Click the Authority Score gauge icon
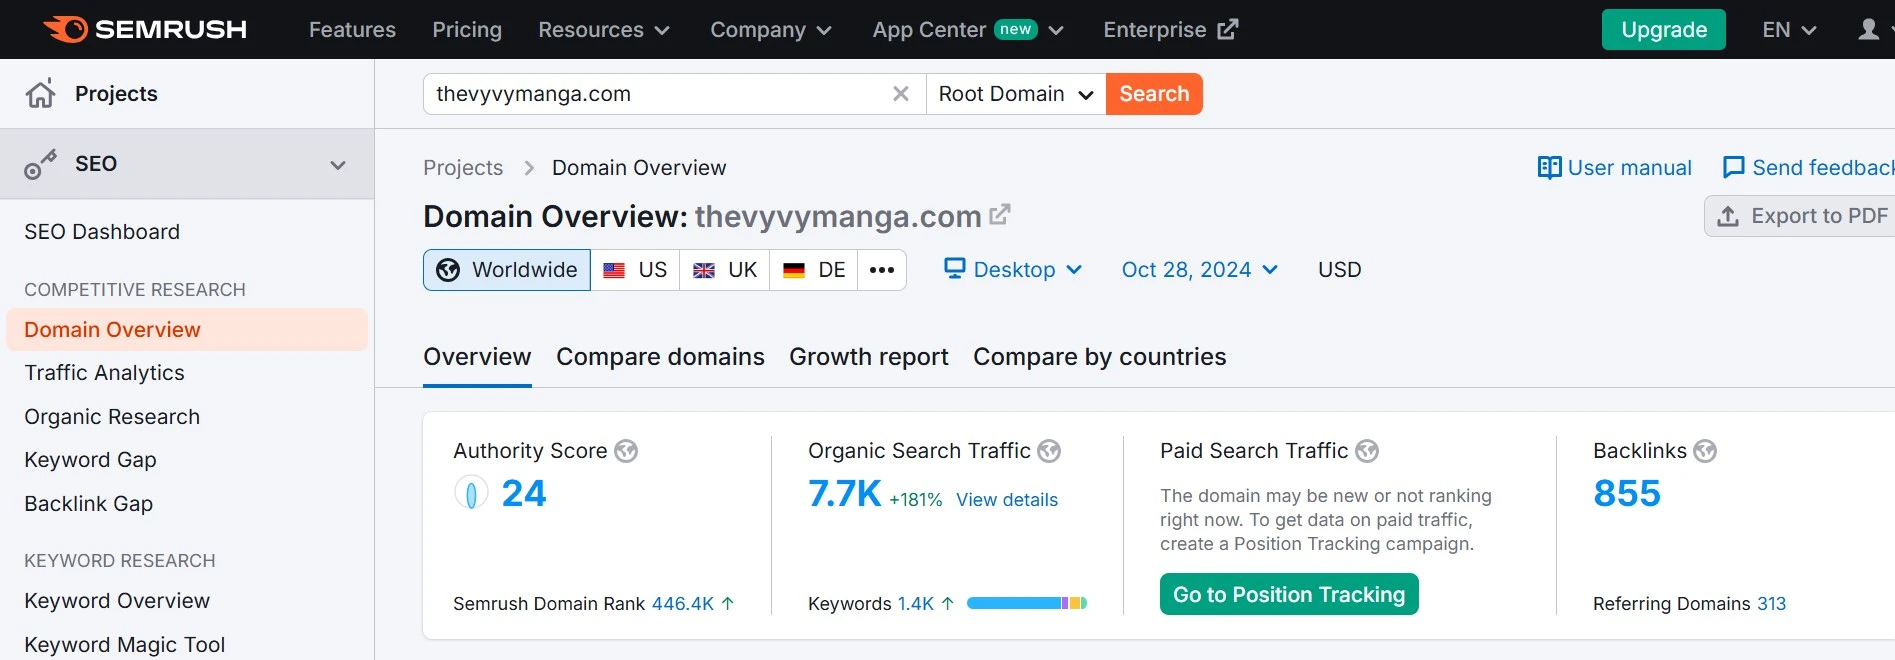This screenshot has width=1895, height=660. pyautogui.click(x=471, y=493)
